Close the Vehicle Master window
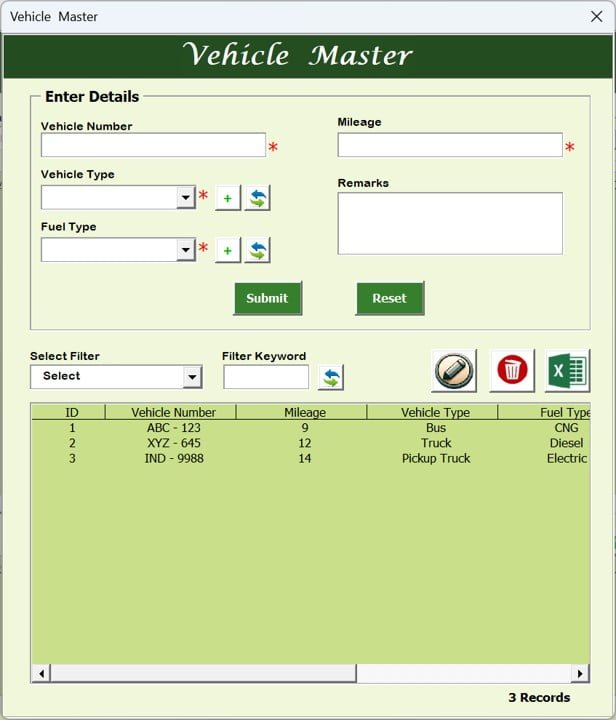The height and width of the screenshot is (720, 616). [596, 17]
